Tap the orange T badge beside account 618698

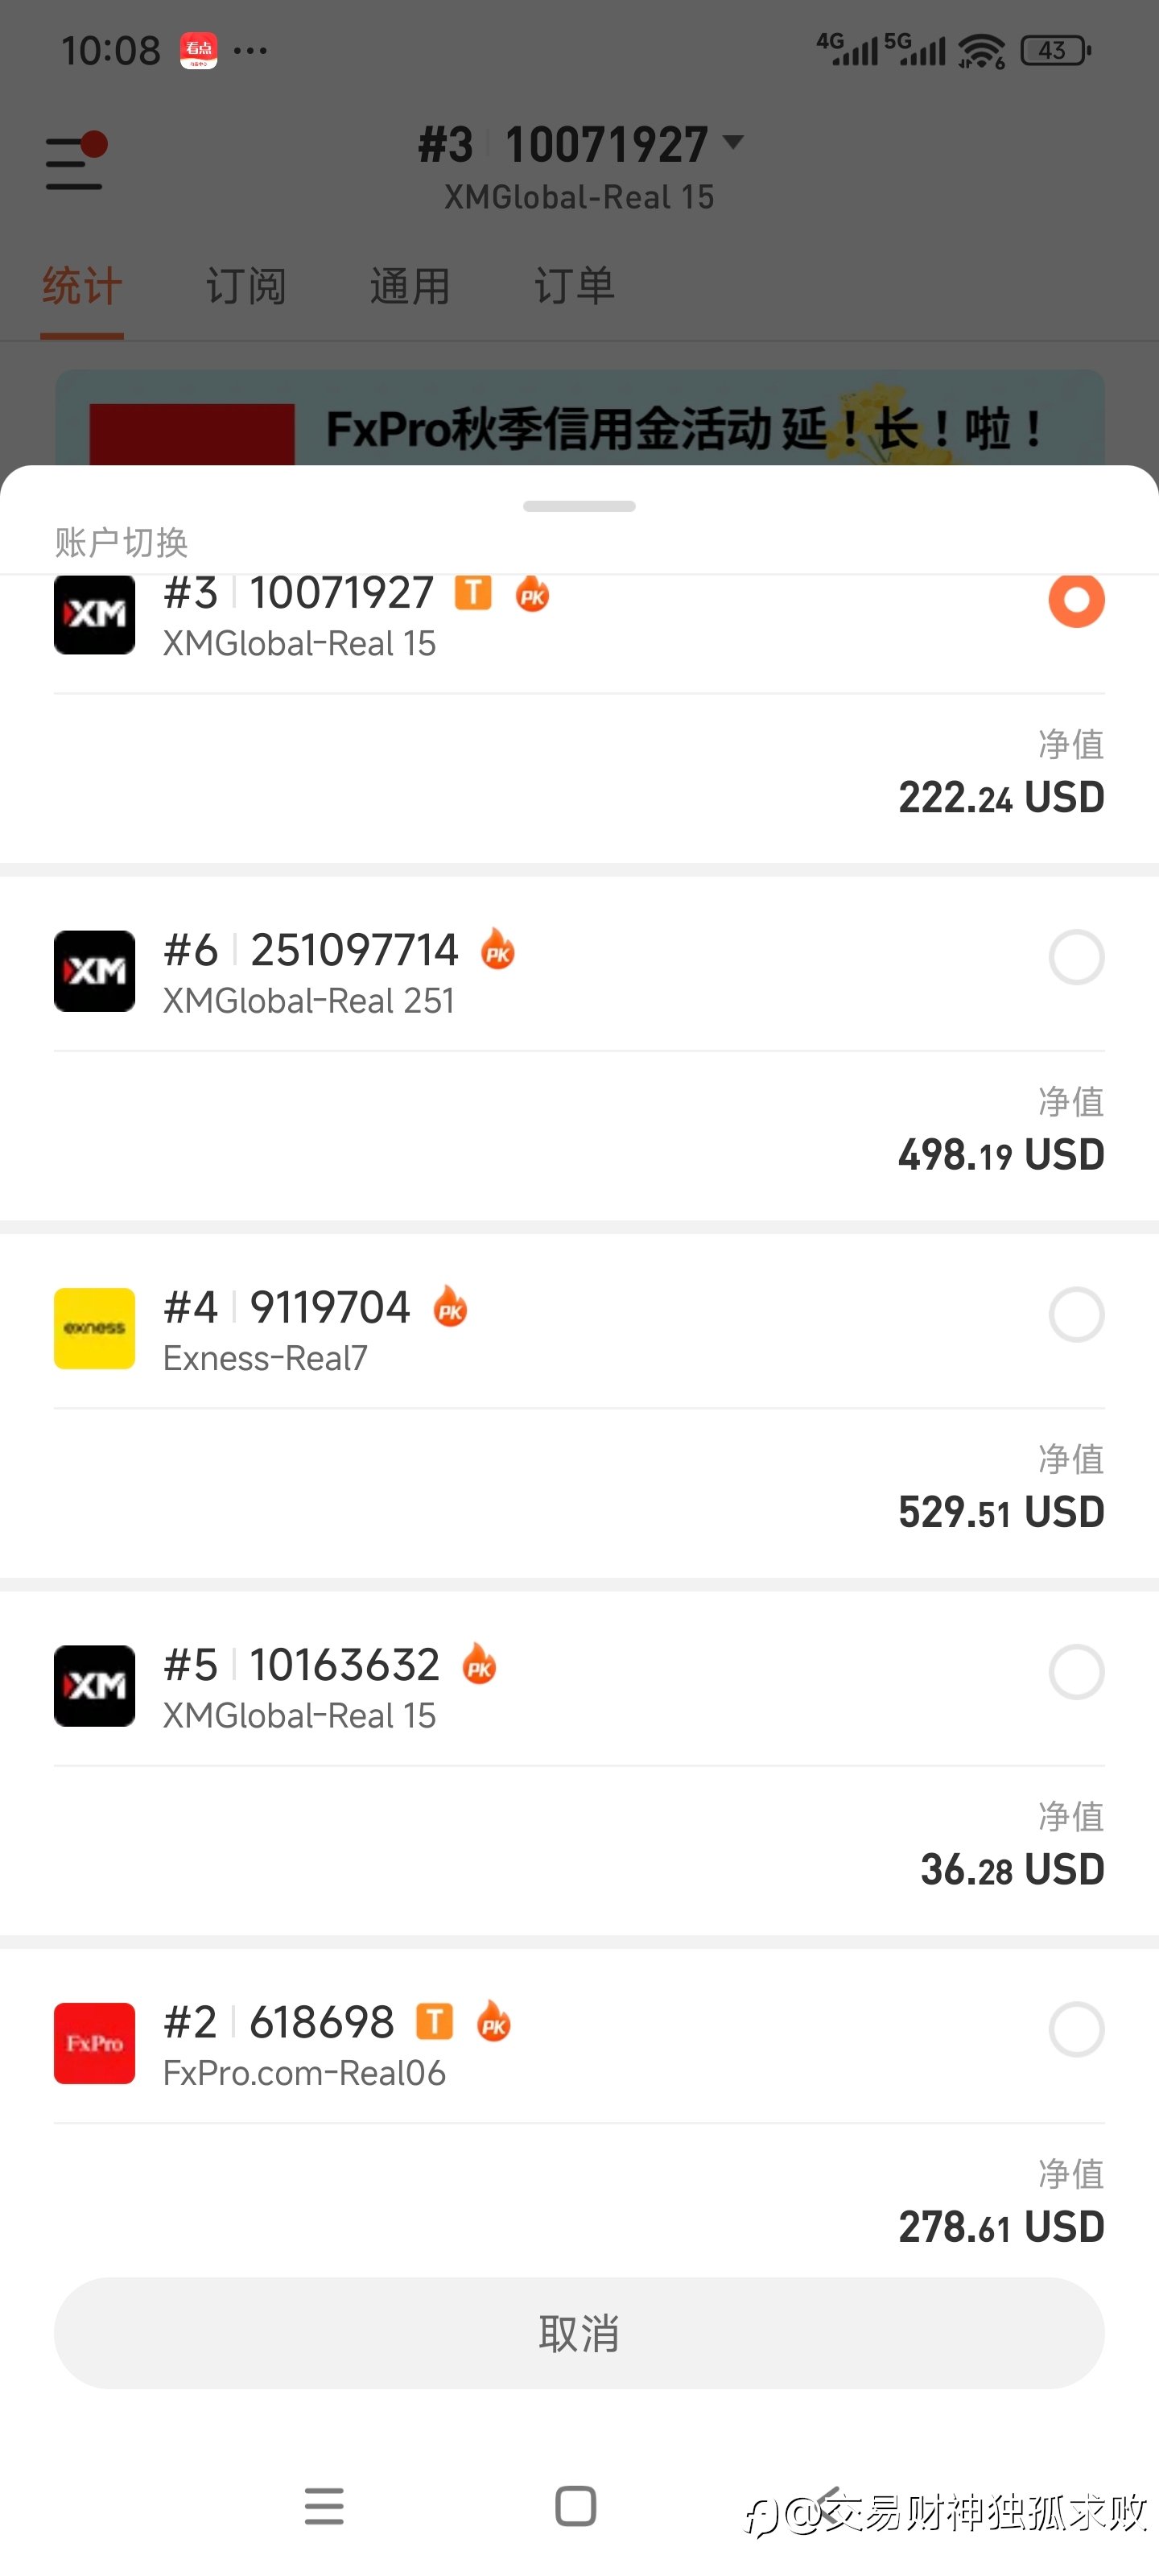(x=434, y=2021)
